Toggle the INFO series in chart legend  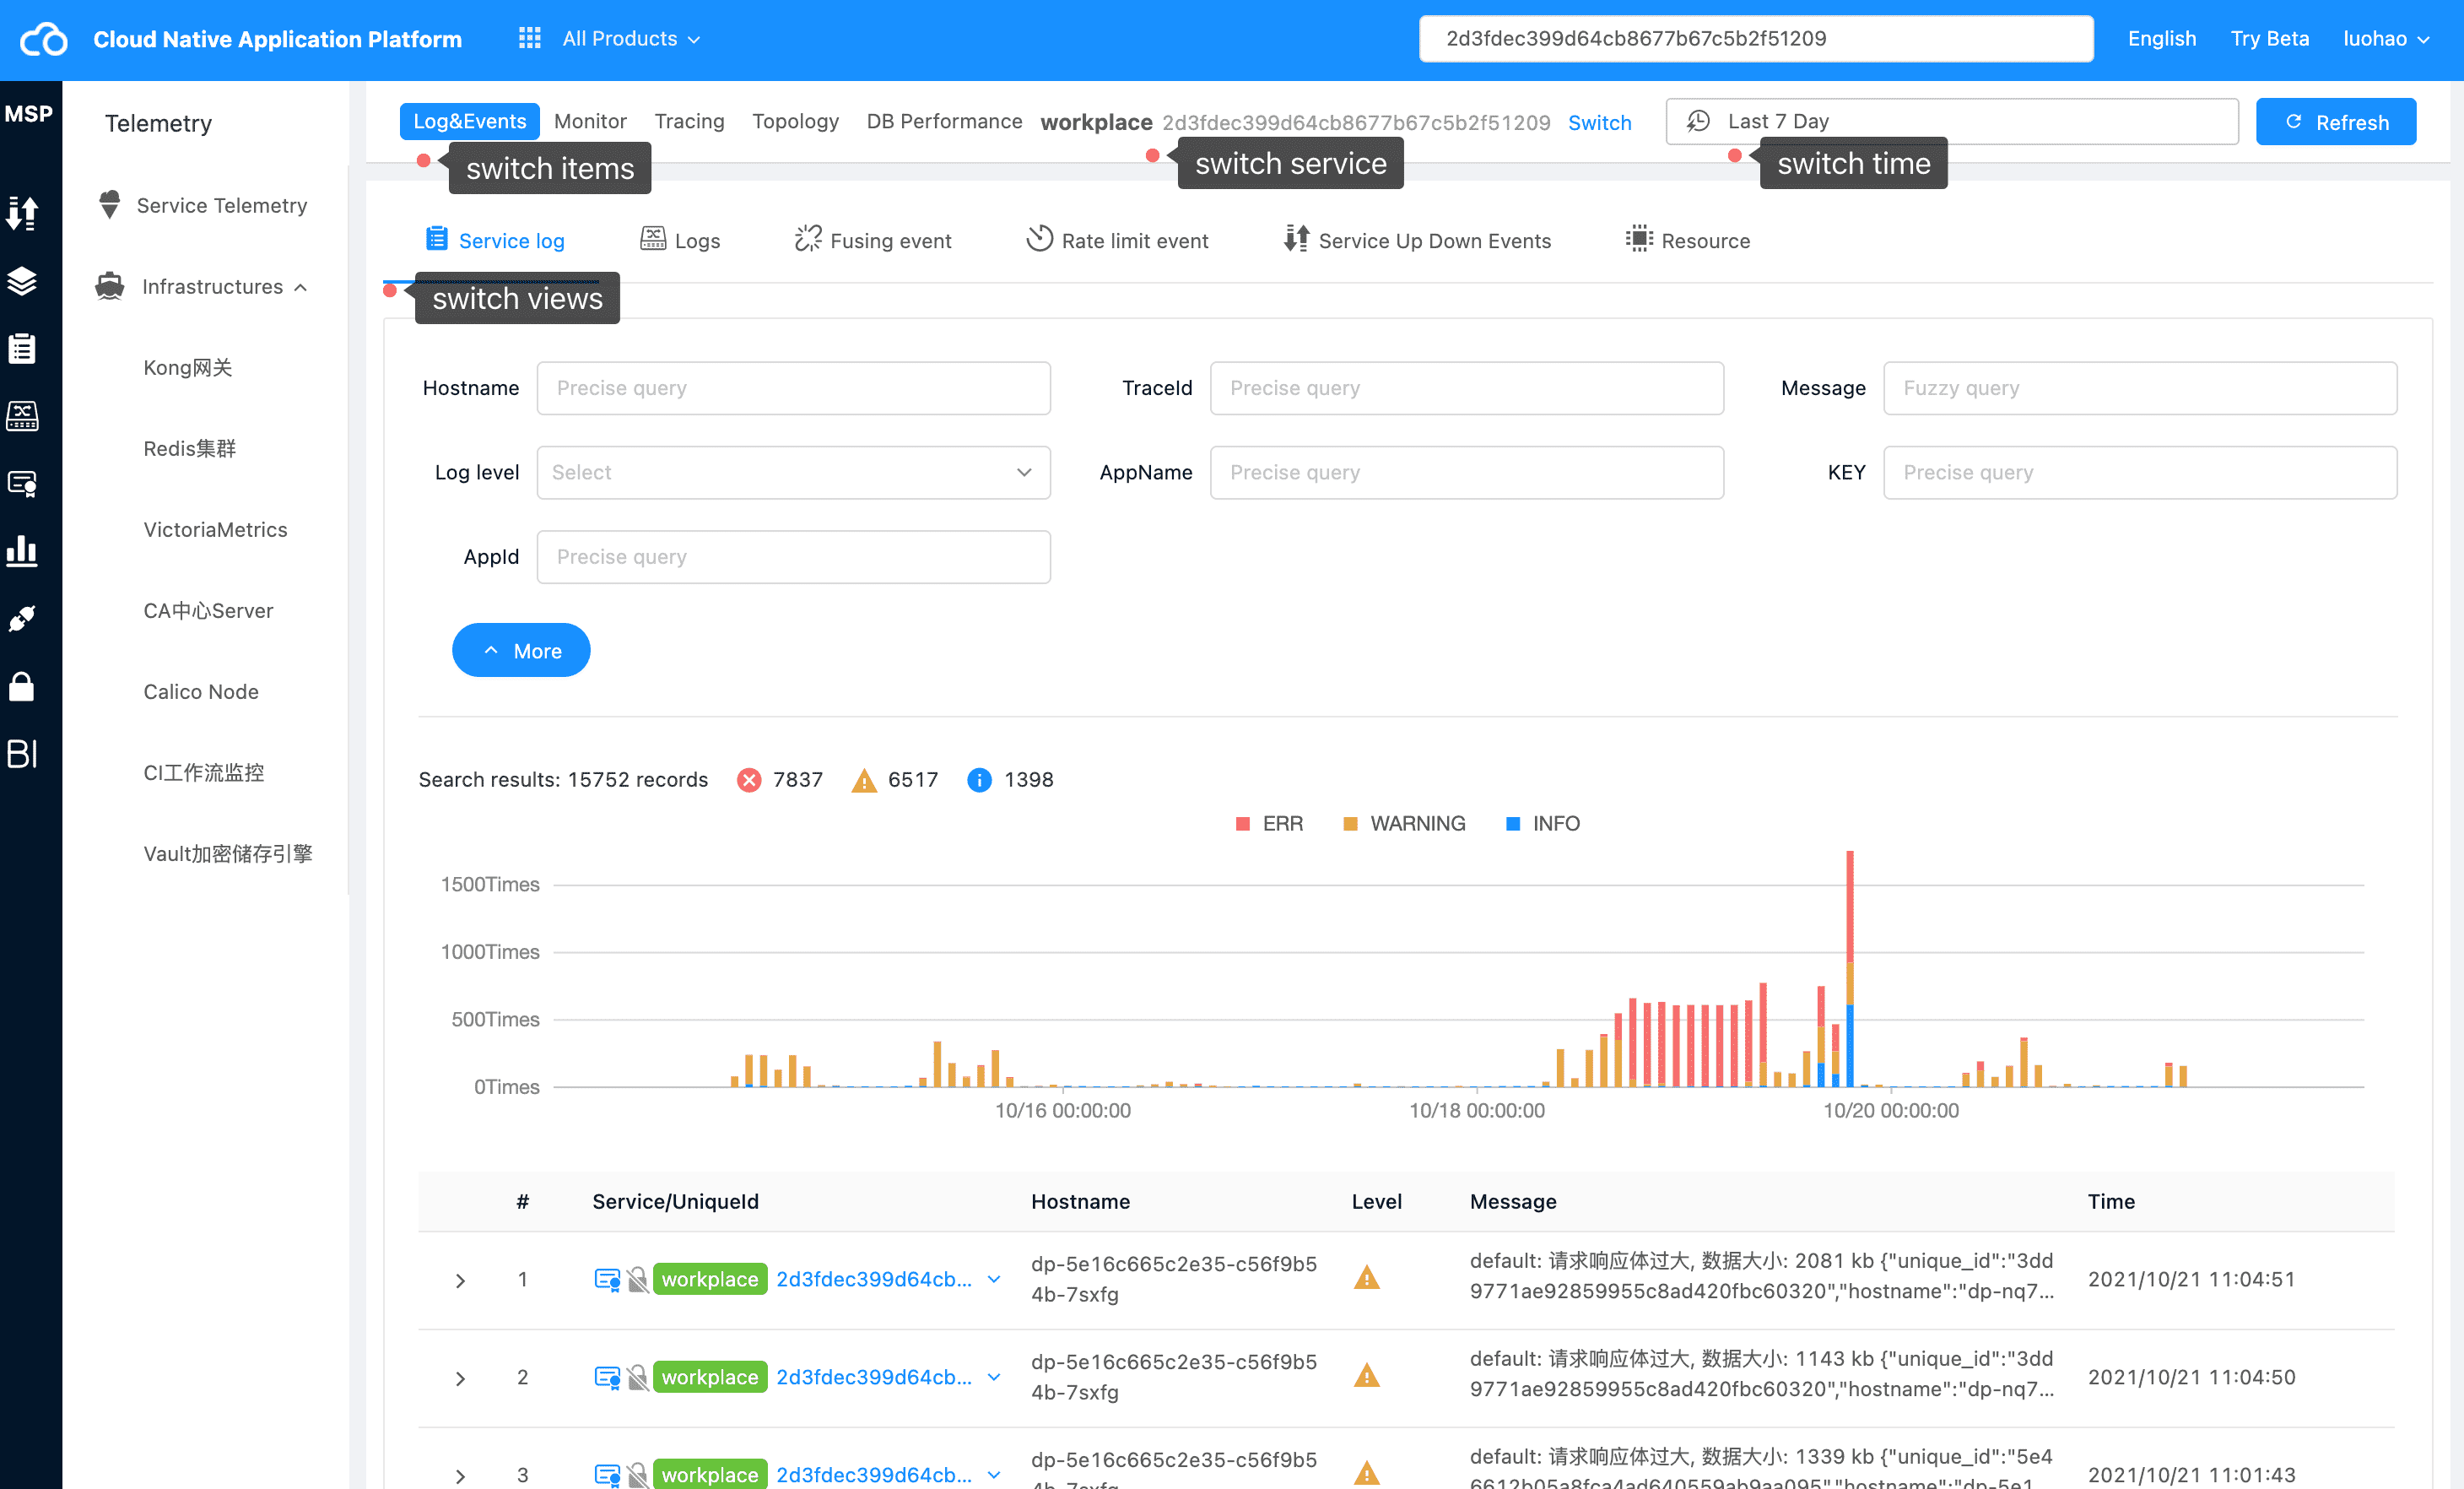(1543, 824)
